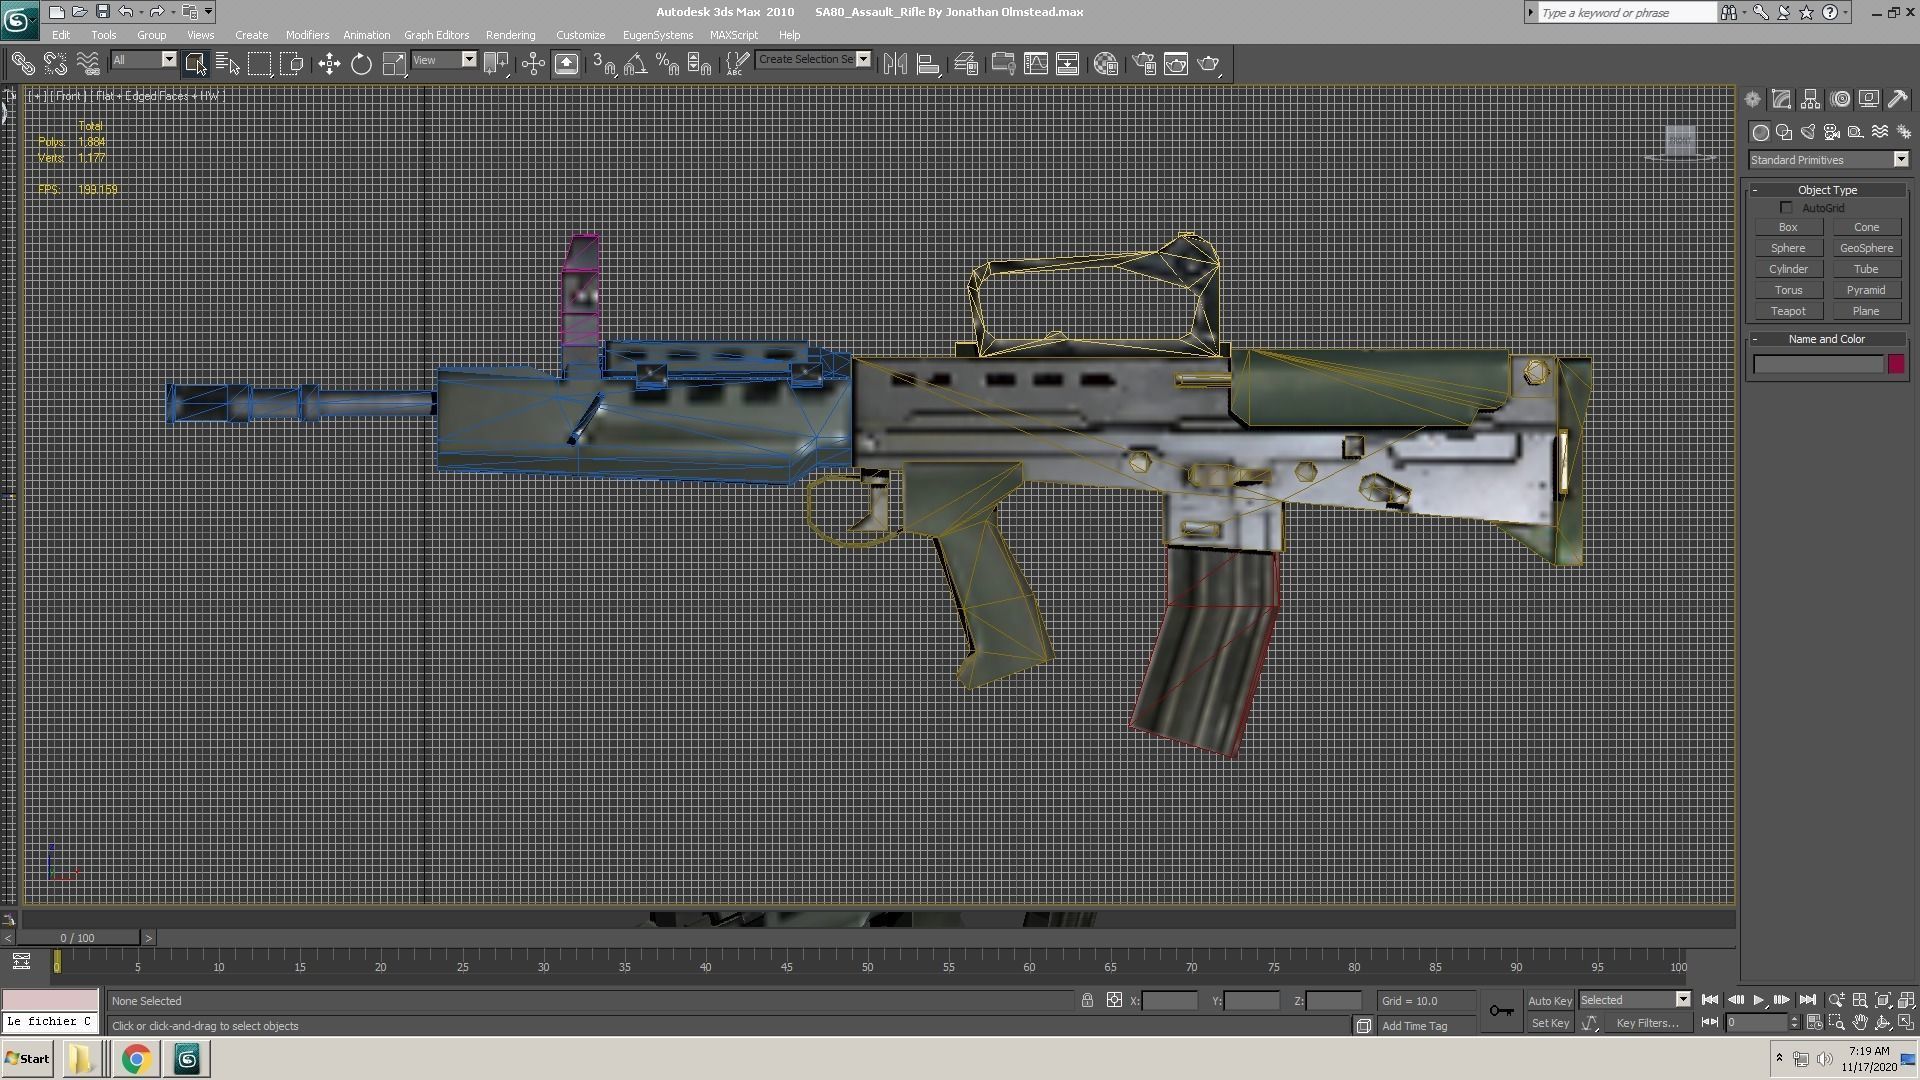Screen dimensions: 1920x1080
Task: Click the Mirror tool icon
Action: 895,64
